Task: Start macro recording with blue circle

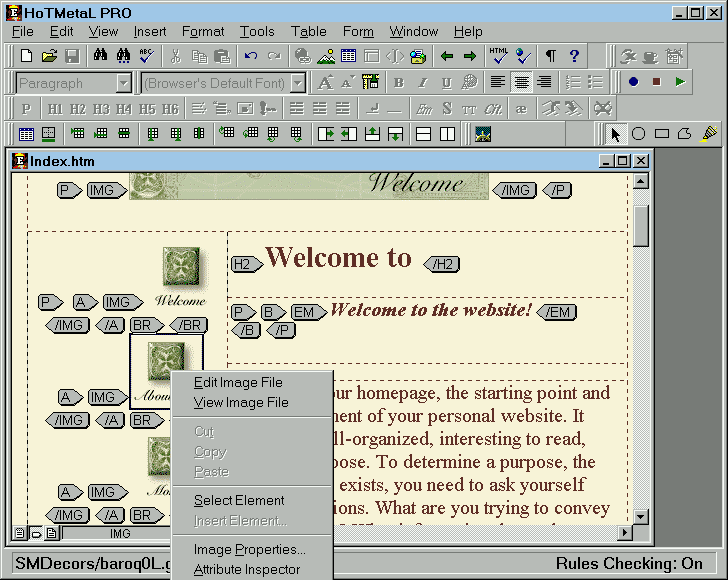Action: (x=633, y=82)
